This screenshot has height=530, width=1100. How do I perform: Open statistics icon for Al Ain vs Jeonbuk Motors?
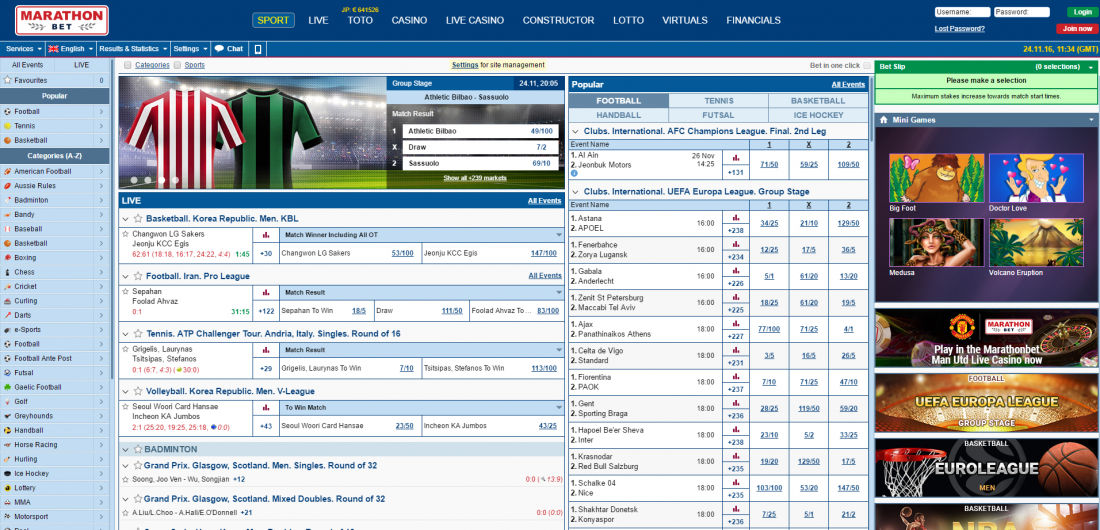[x=736, y=158]
